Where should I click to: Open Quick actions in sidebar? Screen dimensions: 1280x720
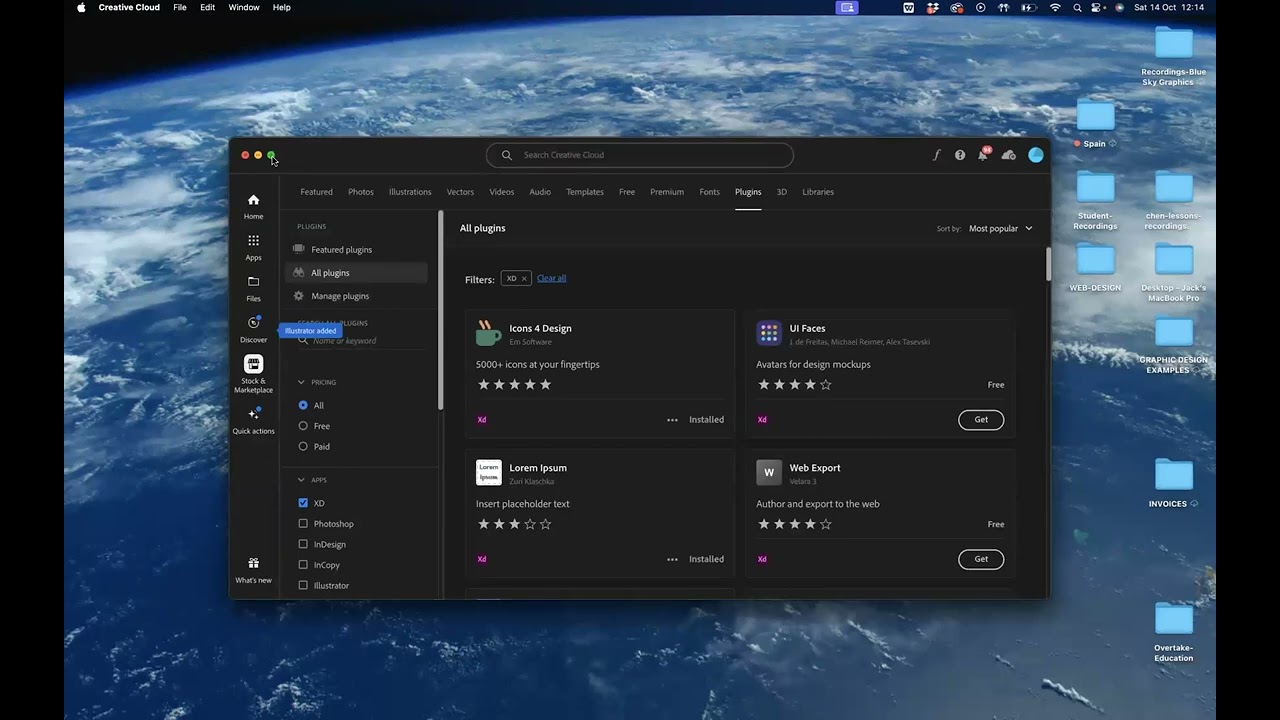[253, 420]
